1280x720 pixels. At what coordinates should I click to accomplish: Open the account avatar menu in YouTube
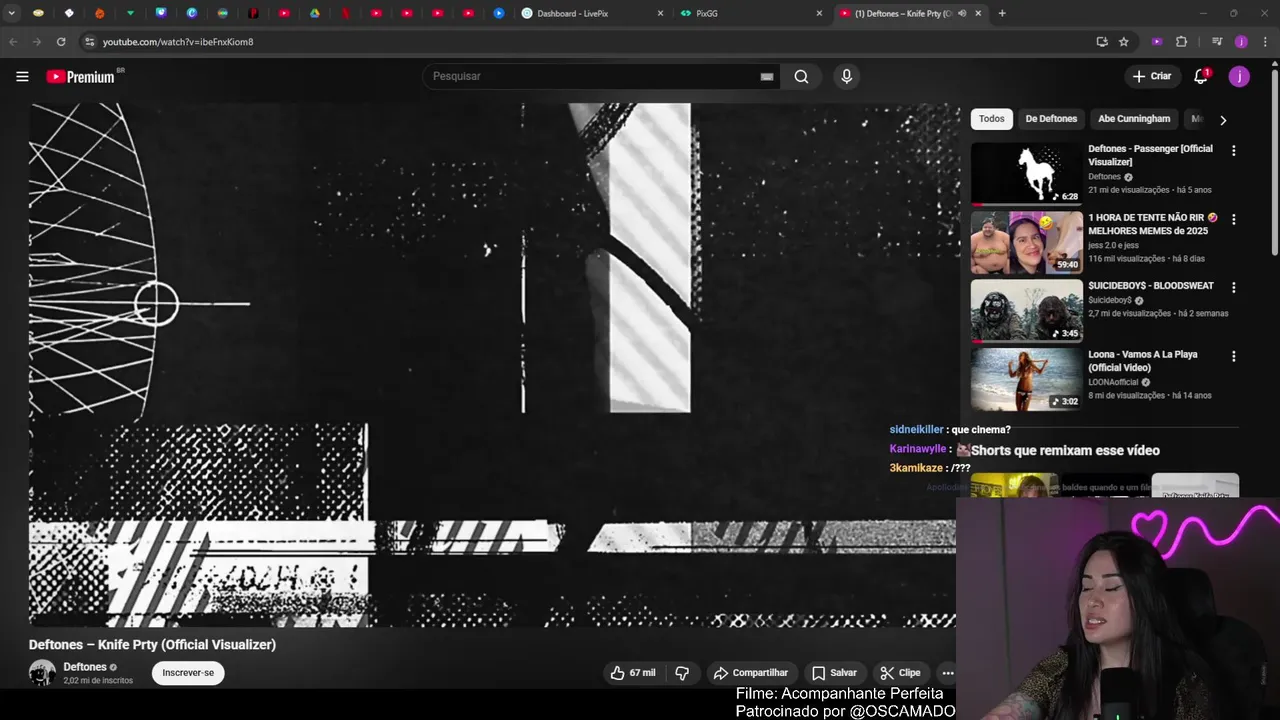point(1239,76)
